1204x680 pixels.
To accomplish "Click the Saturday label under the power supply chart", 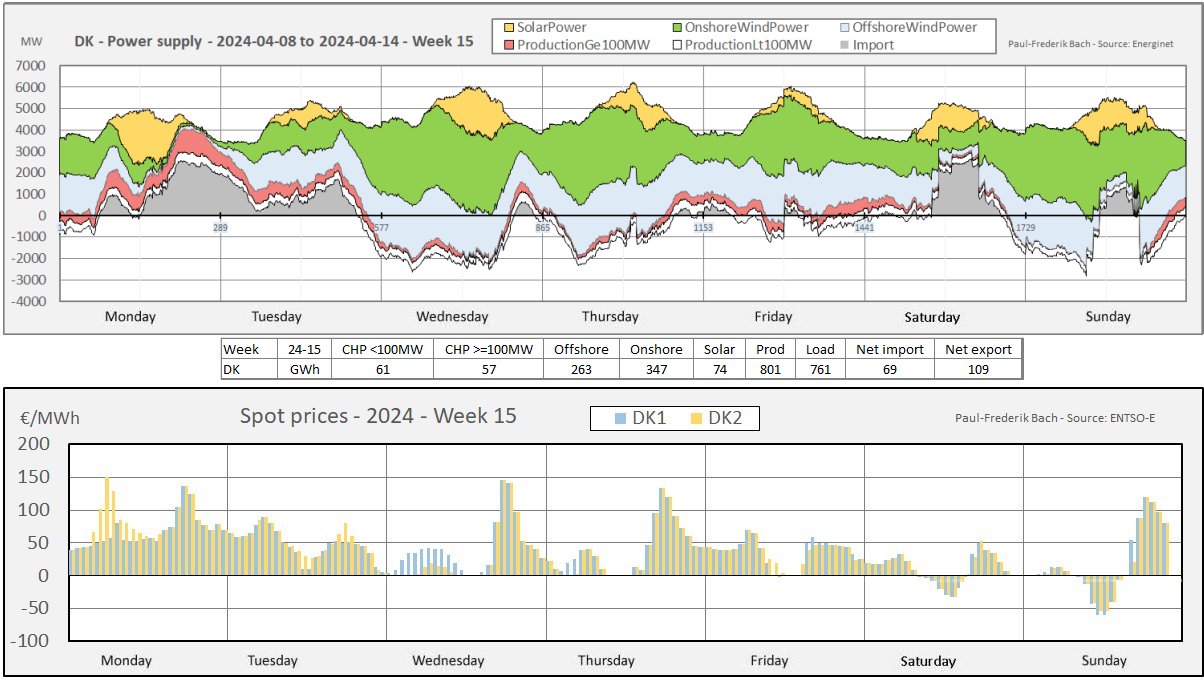I will 932,317.
